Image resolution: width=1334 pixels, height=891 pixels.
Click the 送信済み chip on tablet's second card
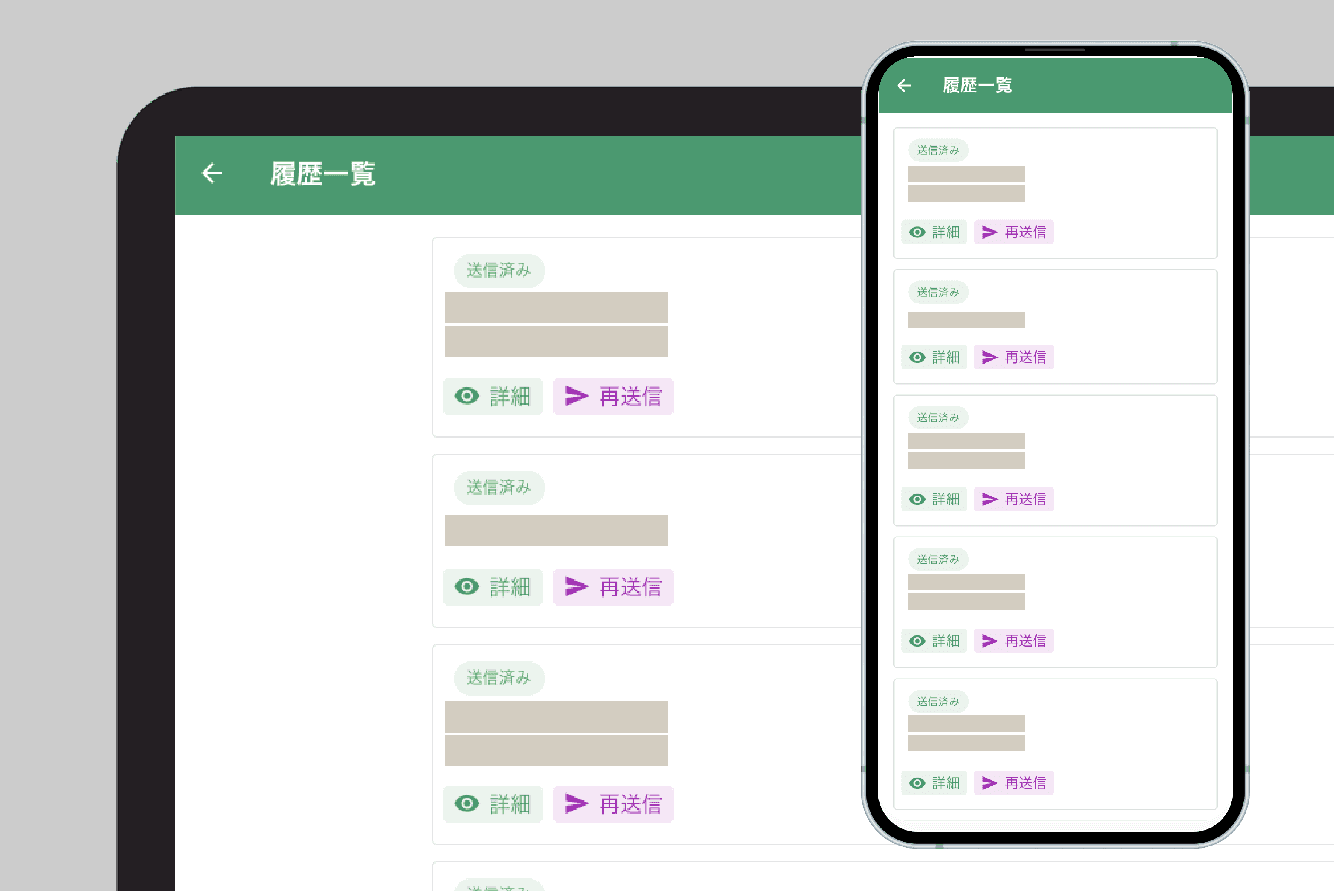point(499,488)
